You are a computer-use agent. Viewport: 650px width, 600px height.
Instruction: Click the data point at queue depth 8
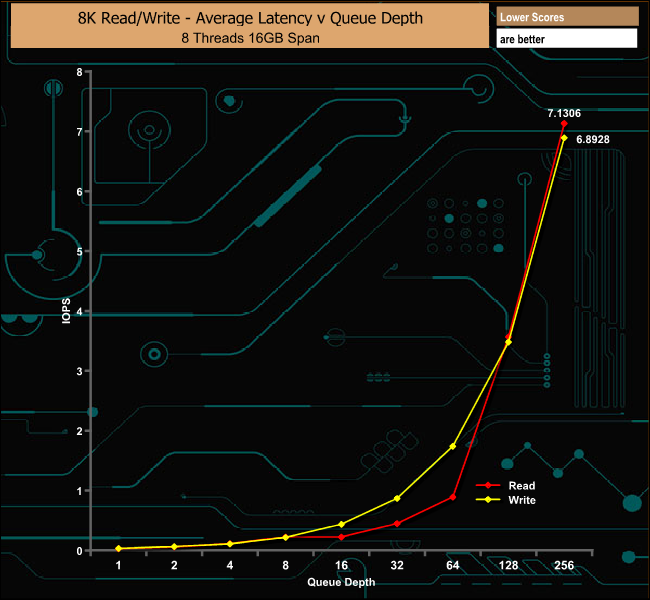point(286,537)
